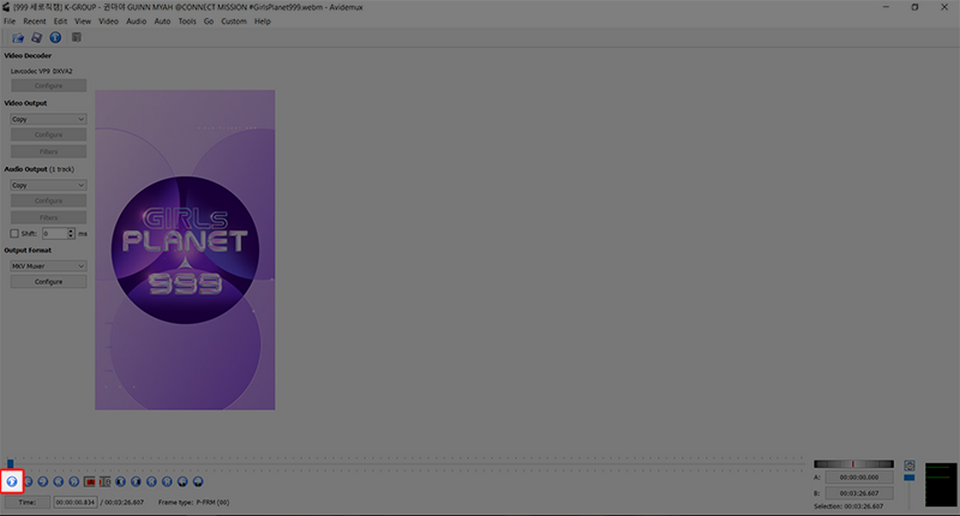Seek to the previous black frame
Viewport: 960px width, 516px height.
point(121,482)
